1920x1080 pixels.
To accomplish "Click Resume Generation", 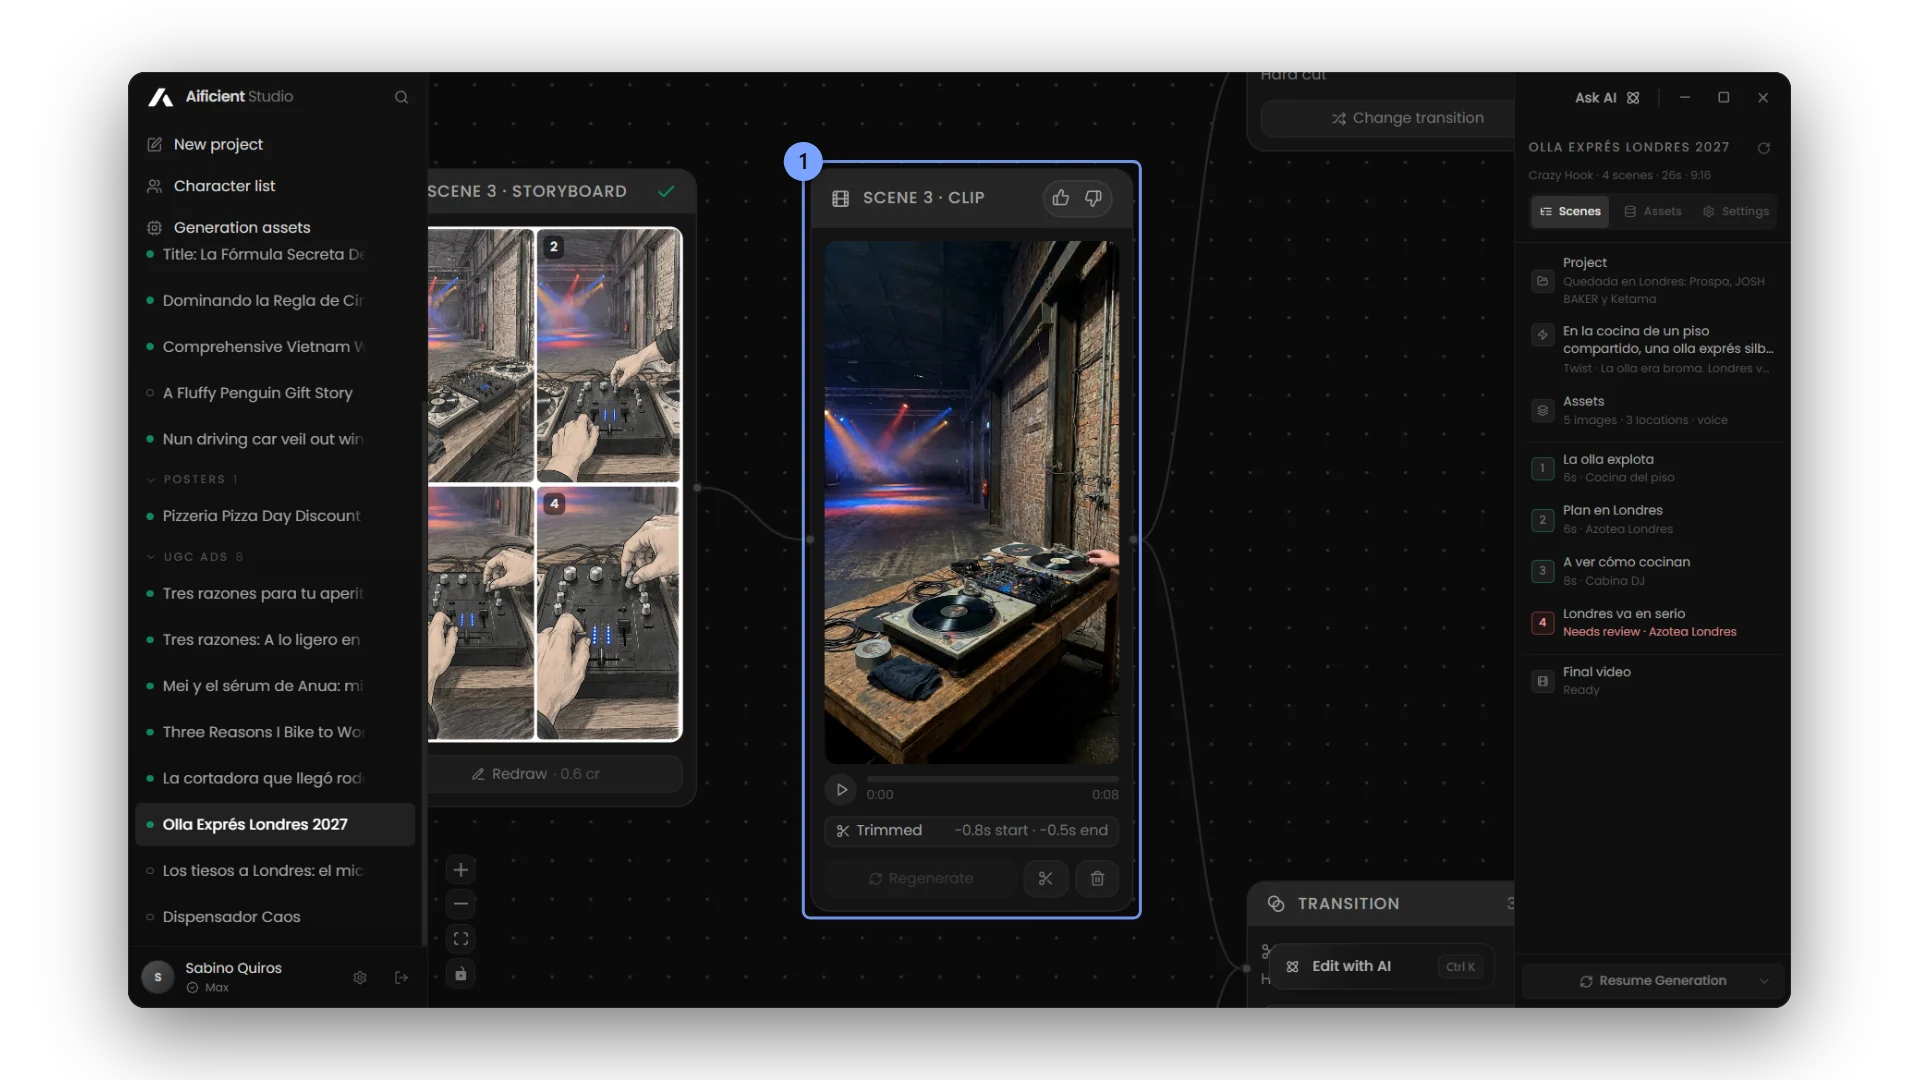I will coord(1653,981).
